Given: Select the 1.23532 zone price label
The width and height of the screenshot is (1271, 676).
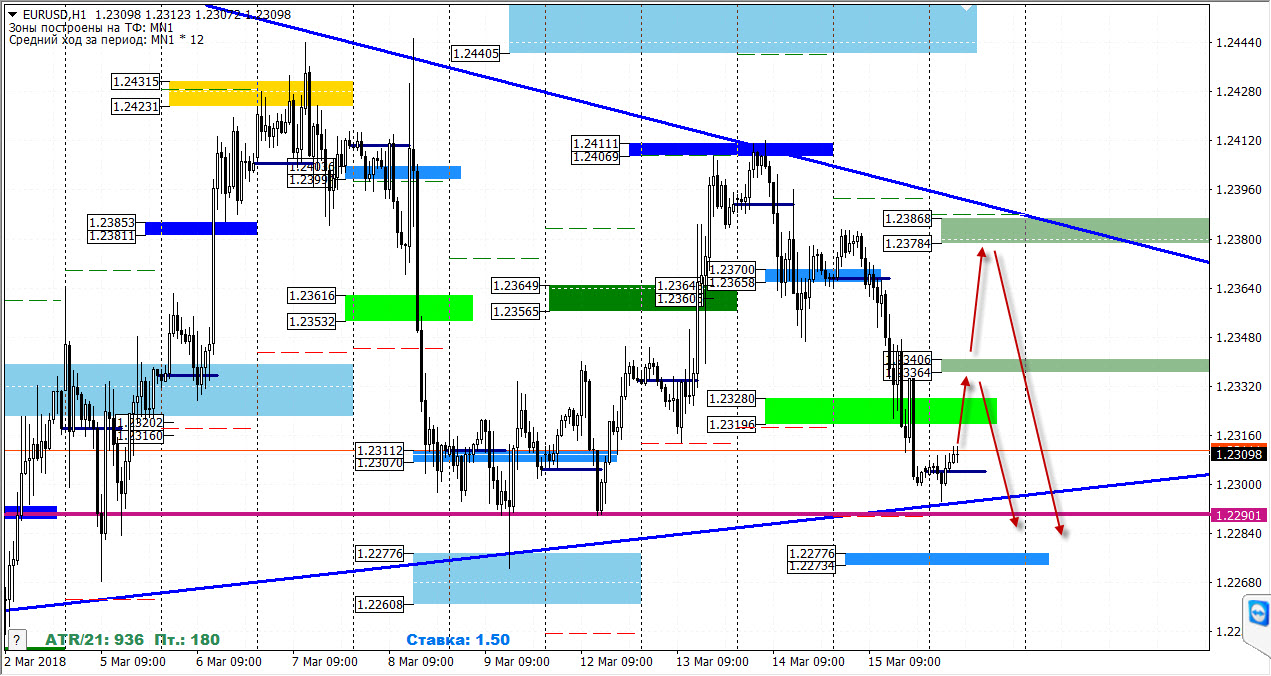Looking at the screenshot, I should [x=312, y=321].
